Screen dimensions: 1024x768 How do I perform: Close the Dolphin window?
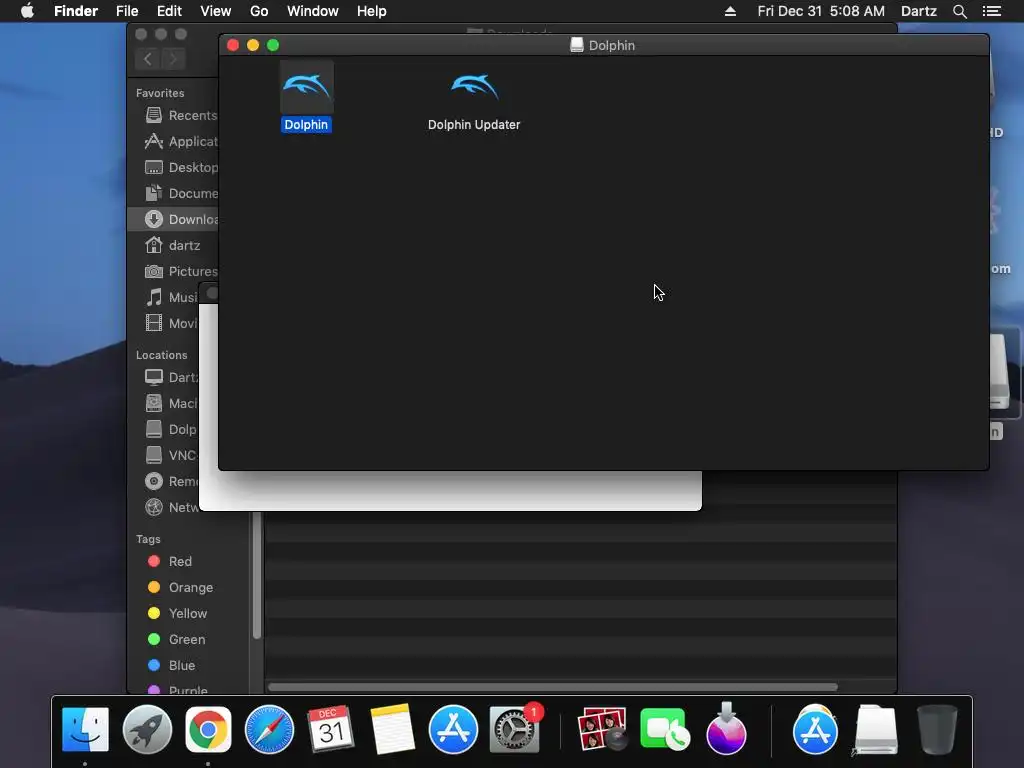pyautogui.click(x=232, y=45)
